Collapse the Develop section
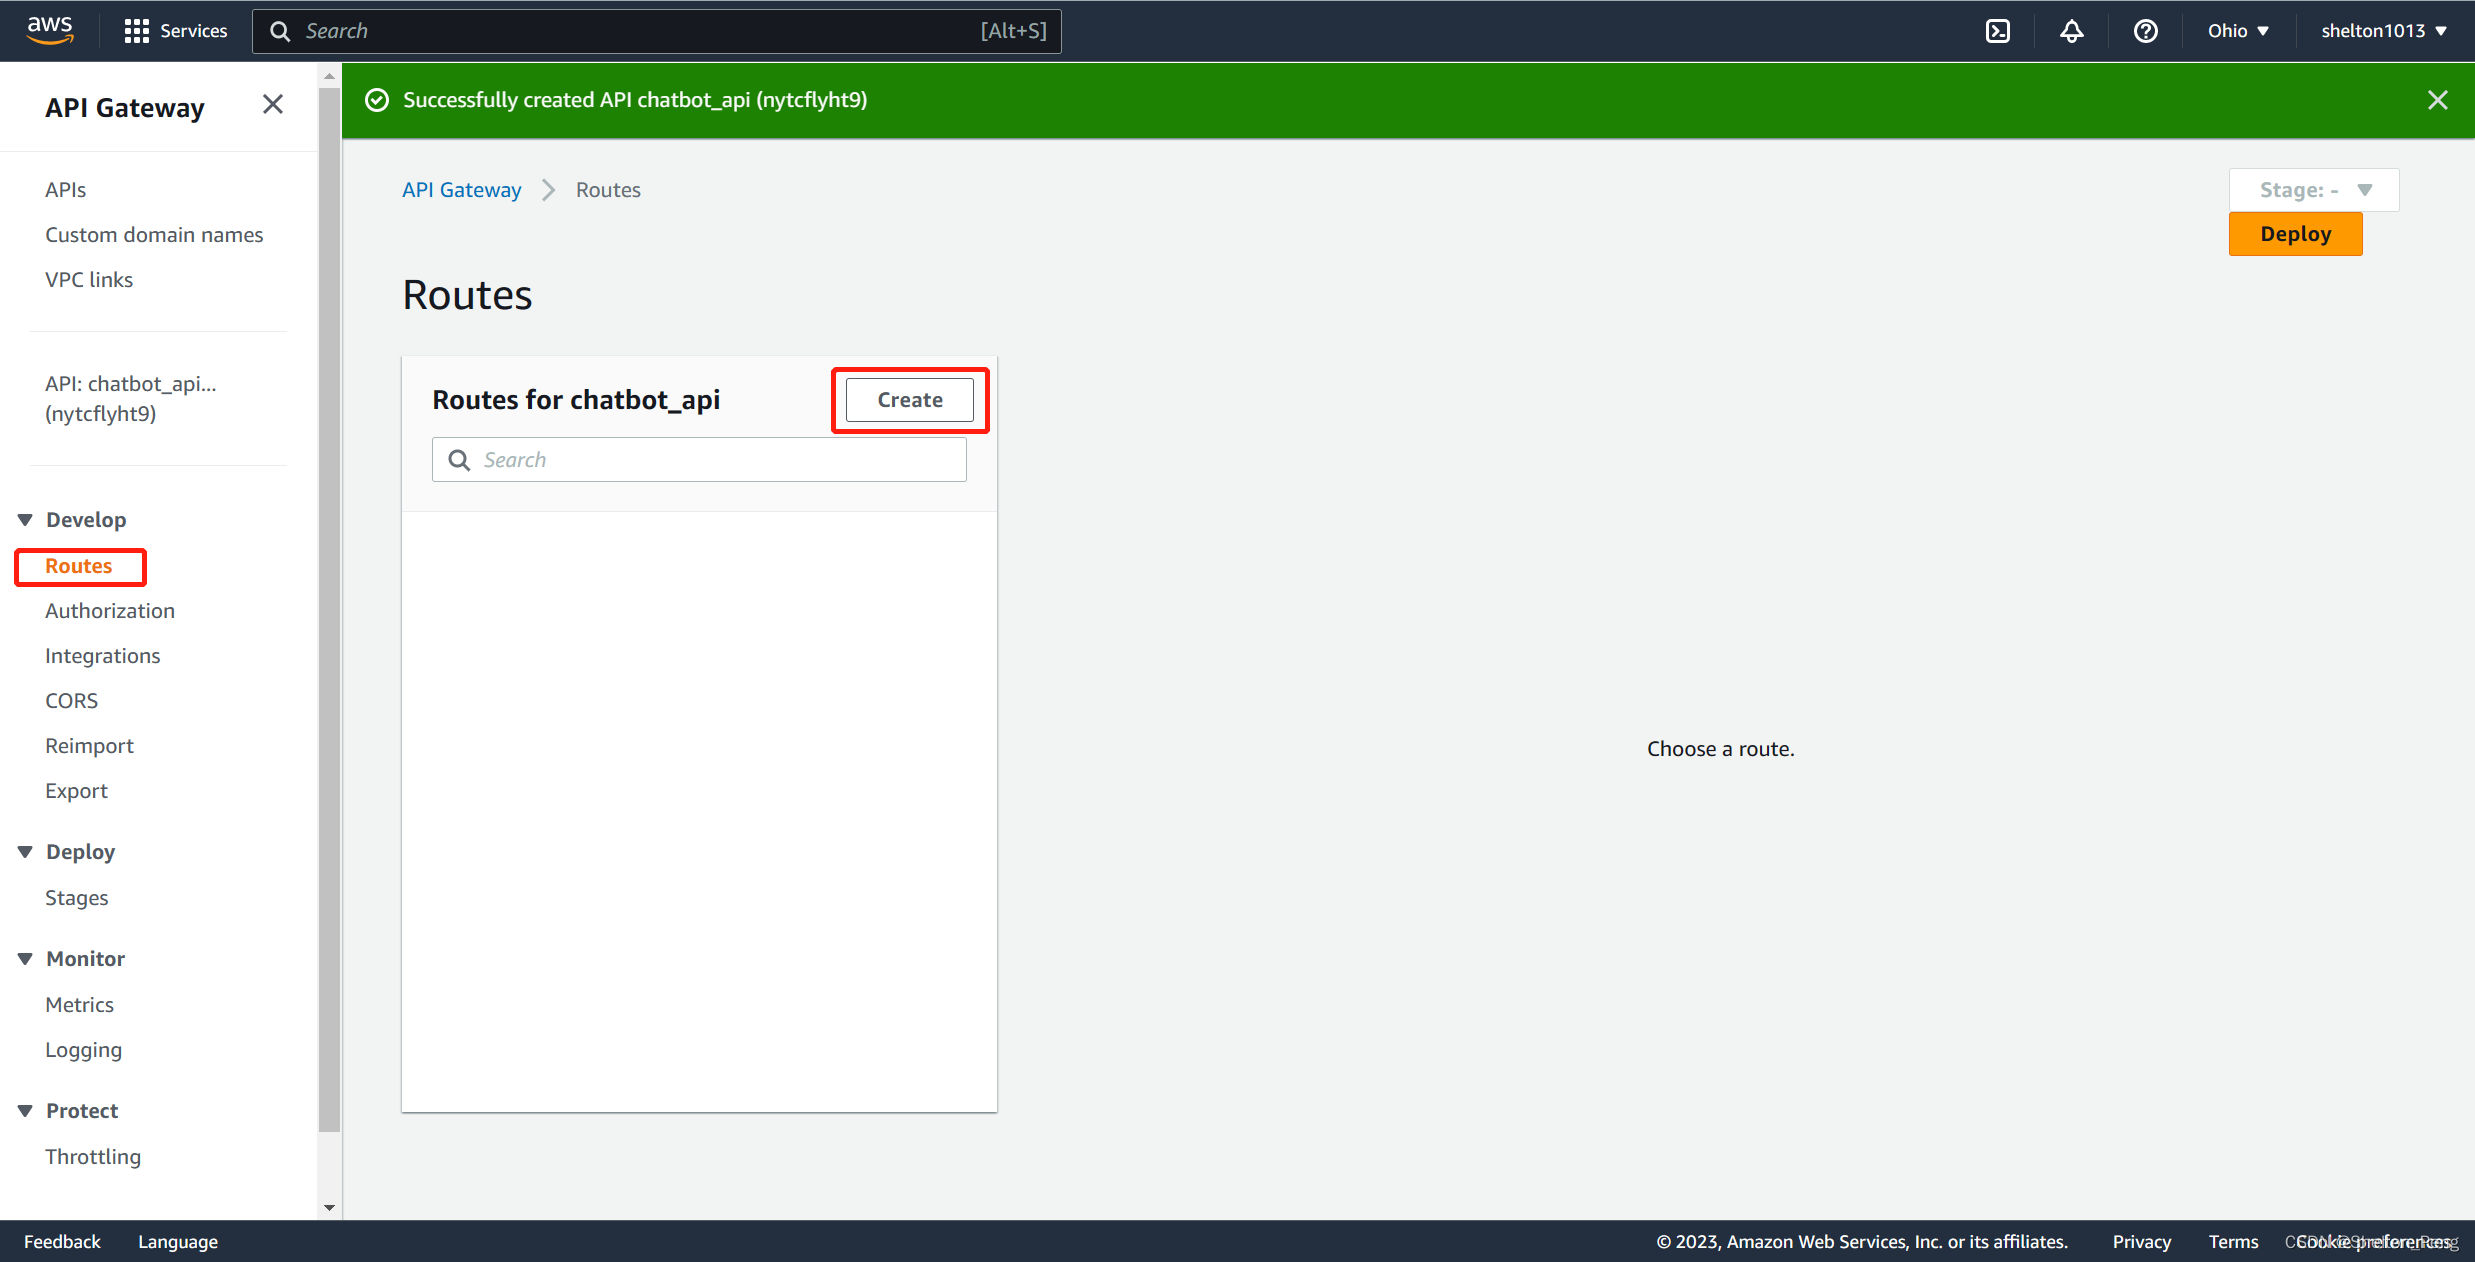The image size is (2475, 1262). click(26, 520)
